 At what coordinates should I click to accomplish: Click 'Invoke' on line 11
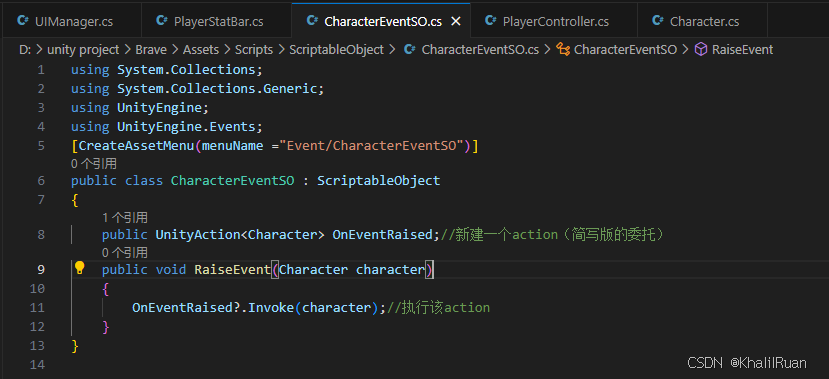(x=271, y=308)
